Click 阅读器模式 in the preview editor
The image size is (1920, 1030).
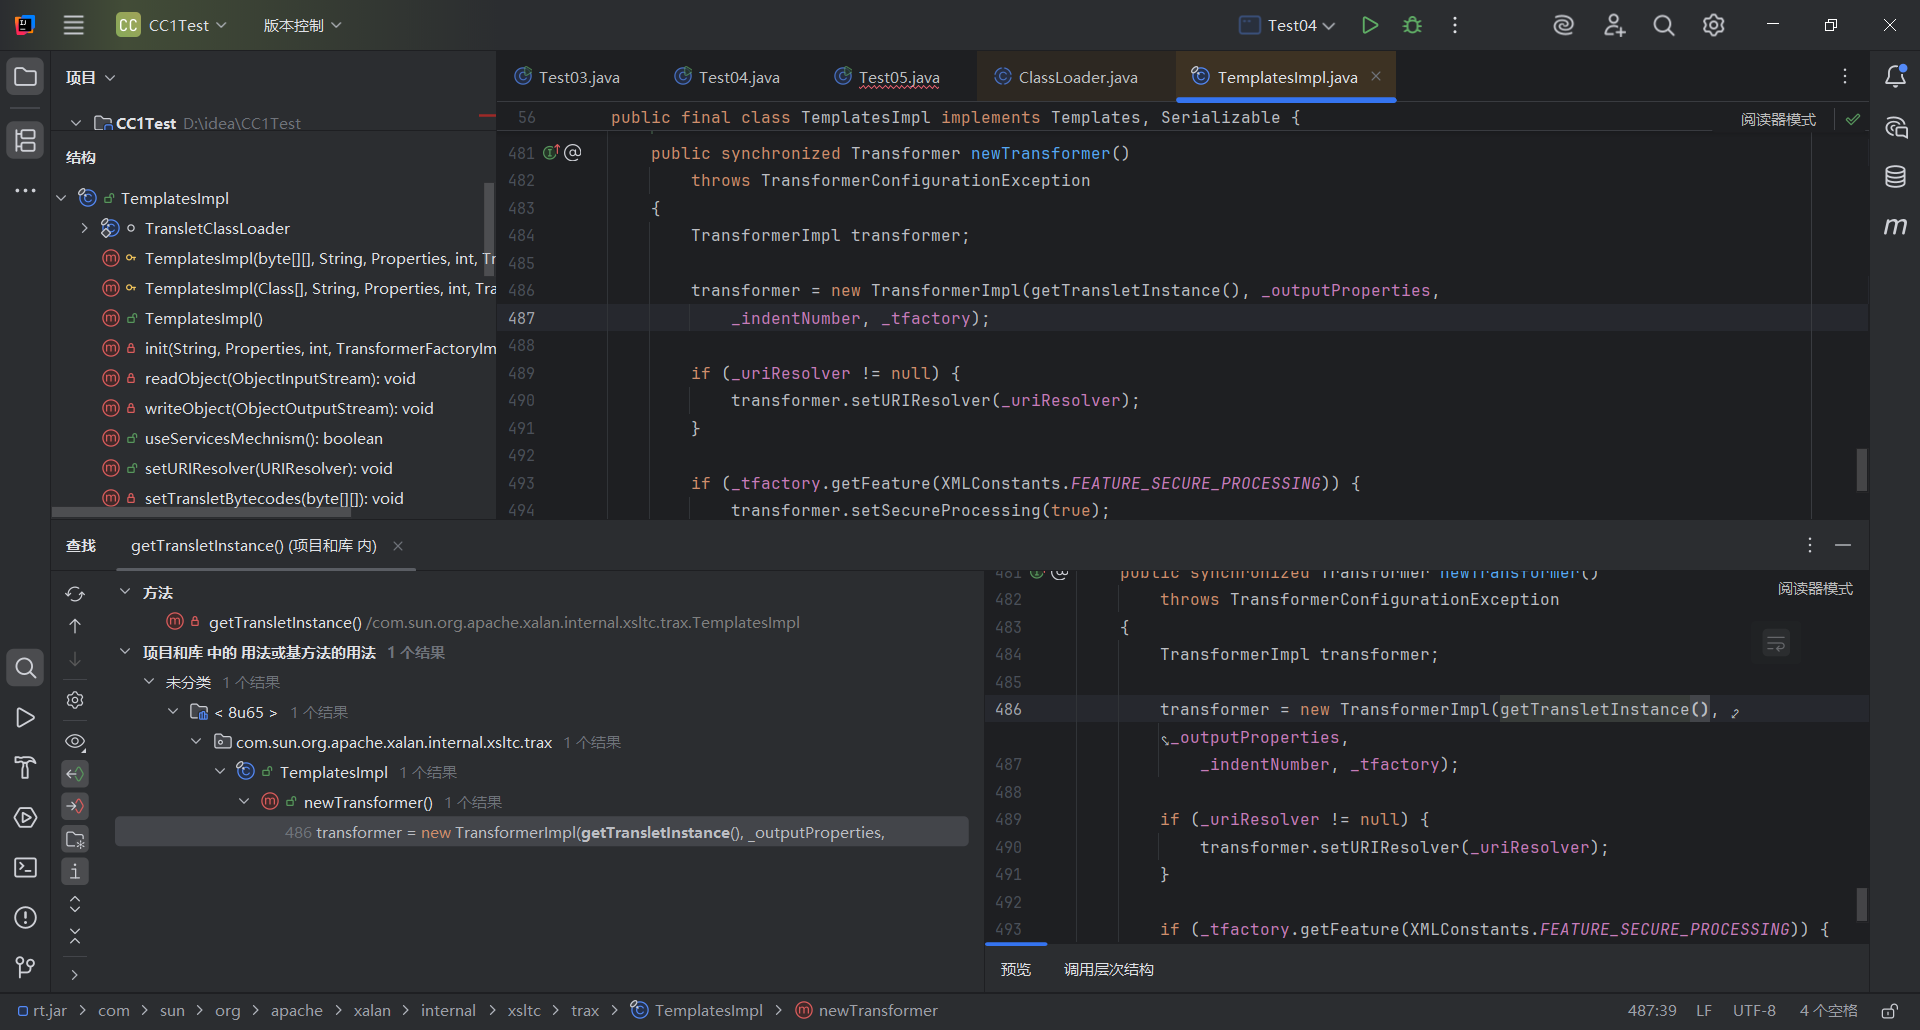(x=1815, y=588)
